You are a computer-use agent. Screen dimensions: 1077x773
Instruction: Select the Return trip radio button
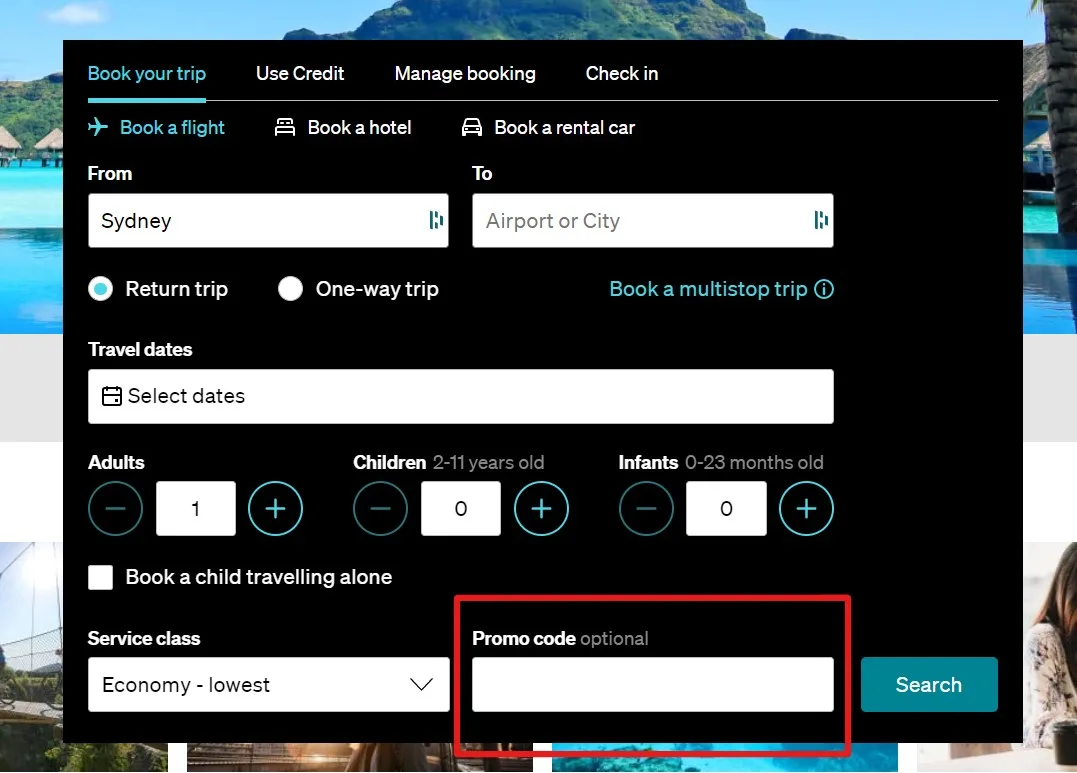[x=100, y=289]
